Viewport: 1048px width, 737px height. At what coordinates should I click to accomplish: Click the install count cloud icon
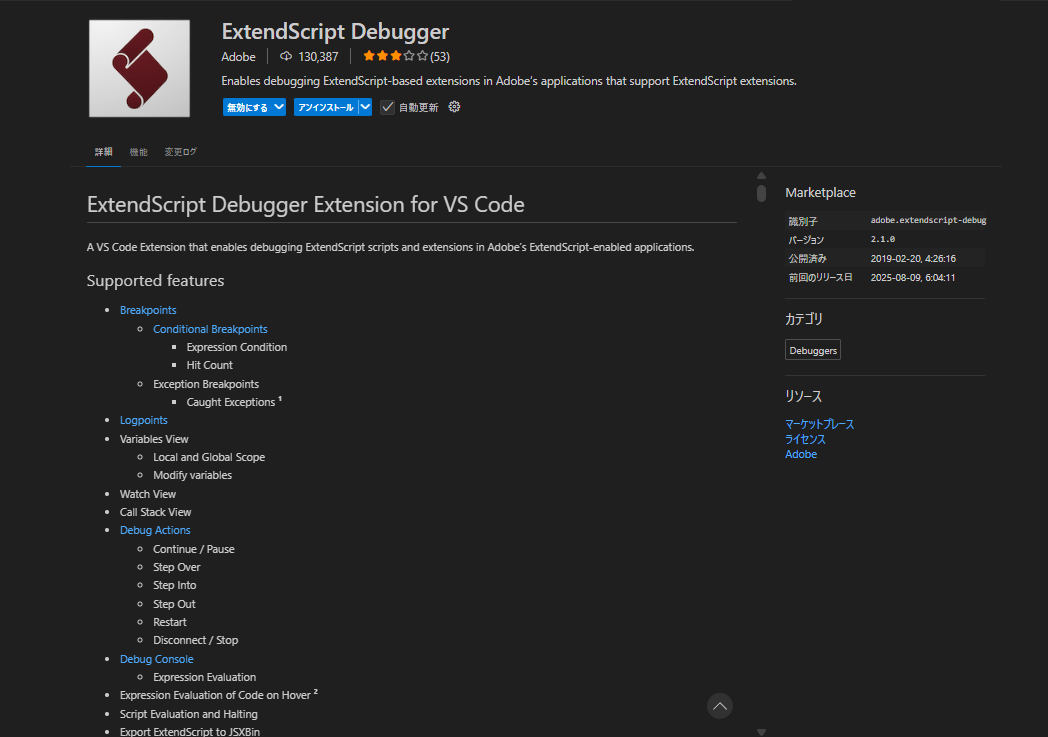(x=286, y=57)
